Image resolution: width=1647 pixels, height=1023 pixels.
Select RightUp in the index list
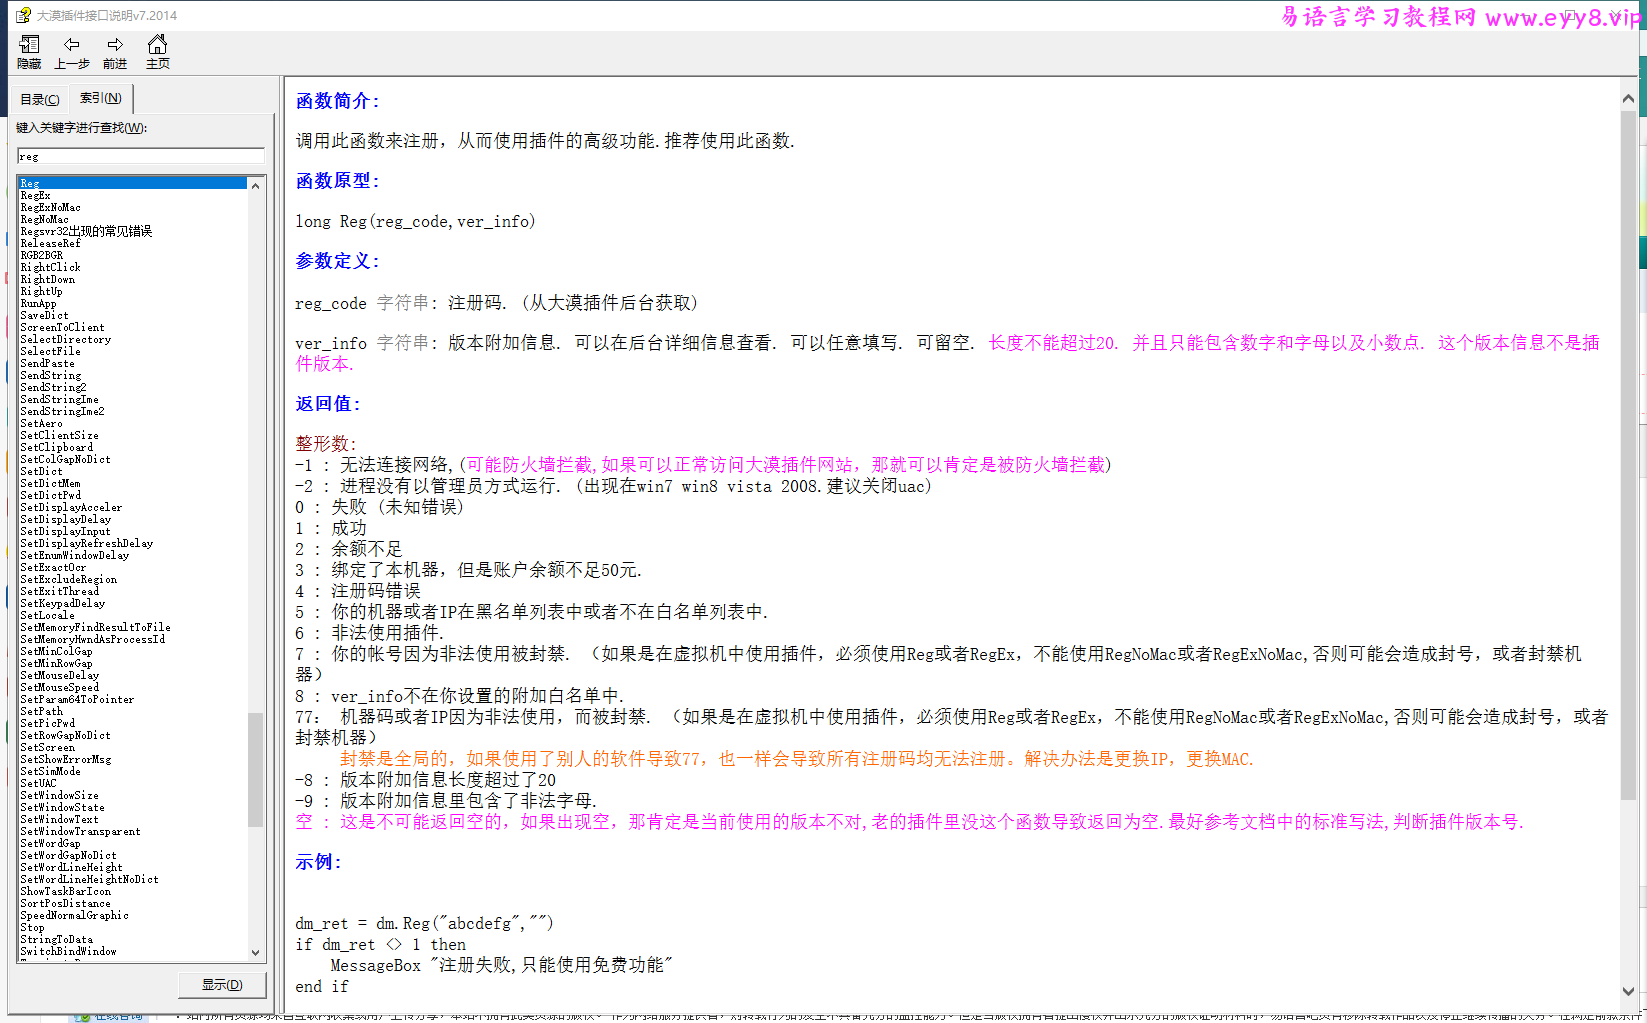(x=41, y=291)
